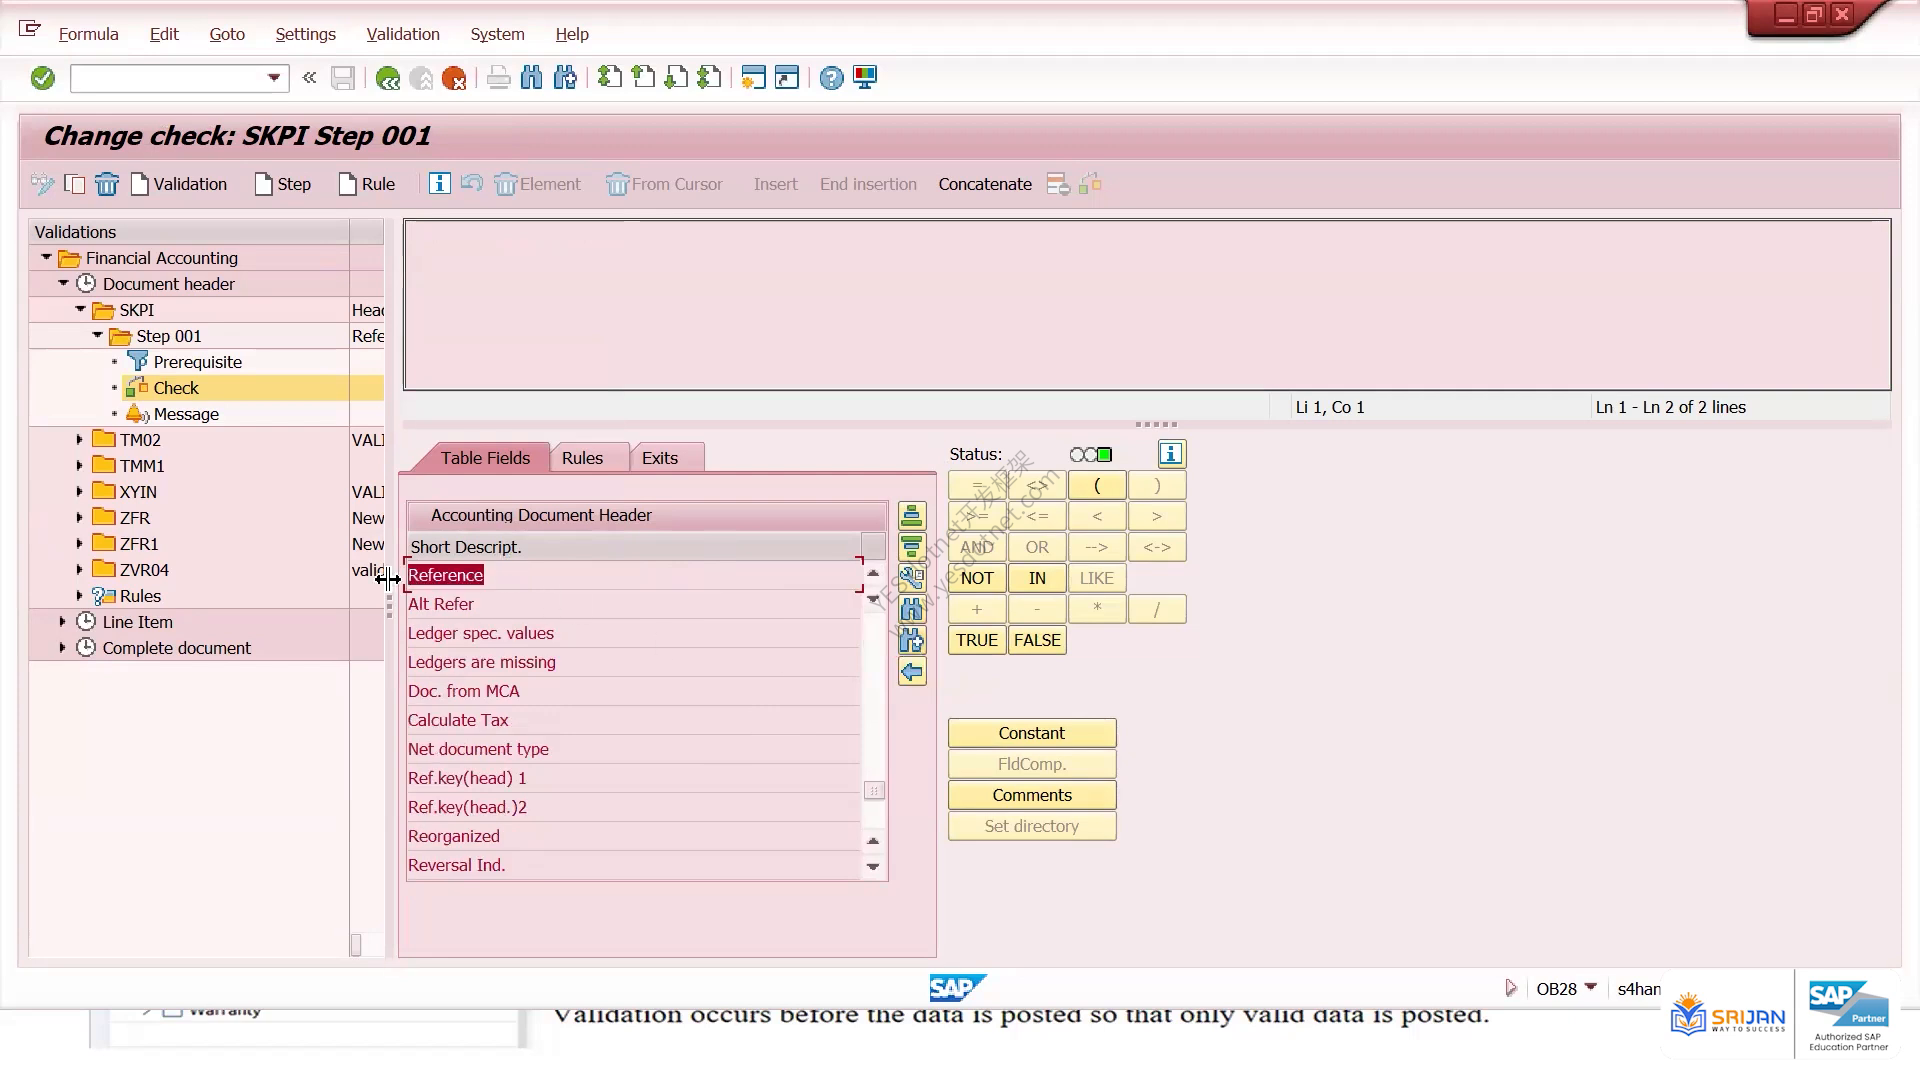The width and height of the screenshot is (1920, 1080).
Task: Expand the Line Item node
Action: (x=63, y=622)
